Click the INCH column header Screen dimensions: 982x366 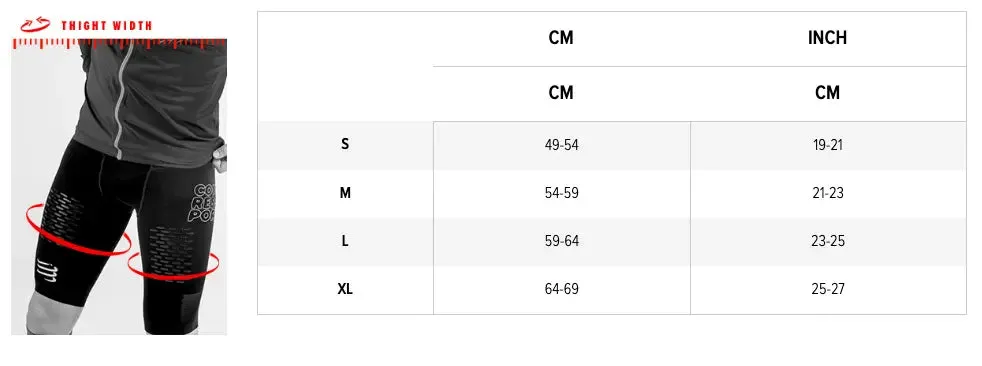tap(827, 38)
